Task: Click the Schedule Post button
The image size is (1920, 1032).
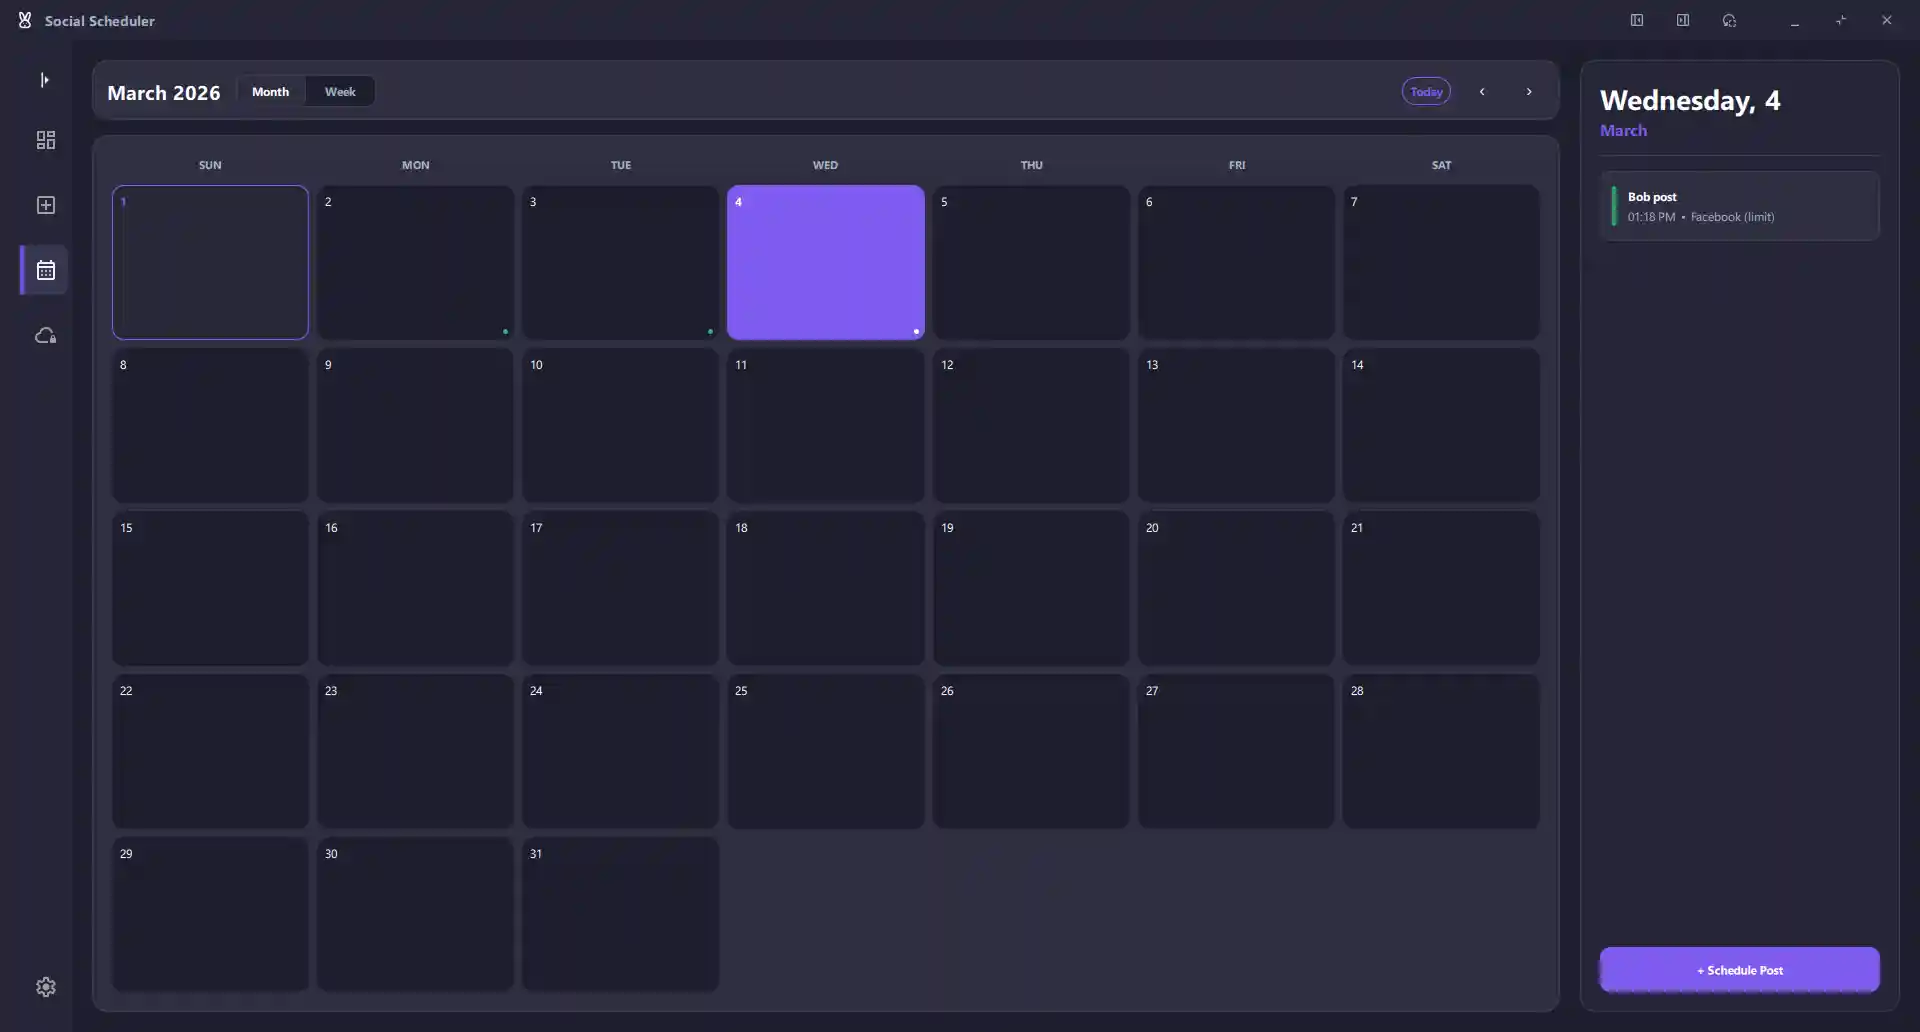Action: 1739,970
